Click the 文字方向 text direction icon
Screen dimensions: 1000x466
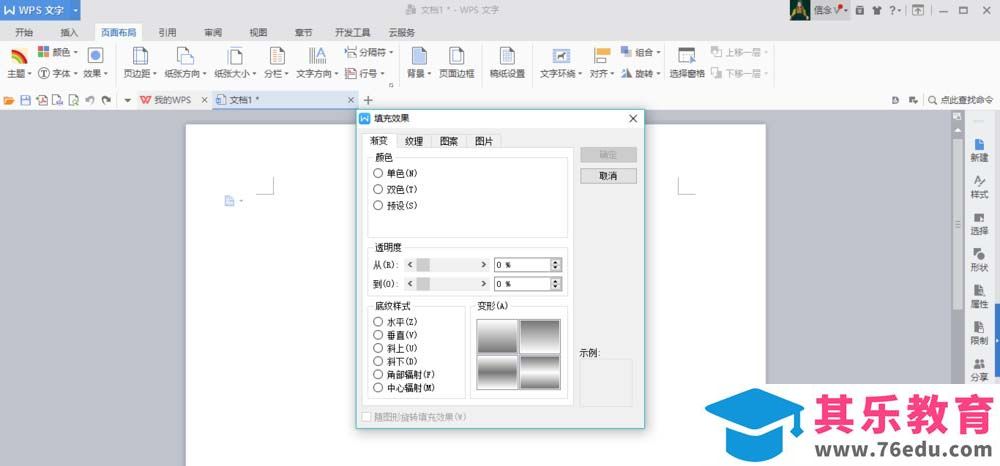pos(318,56)
